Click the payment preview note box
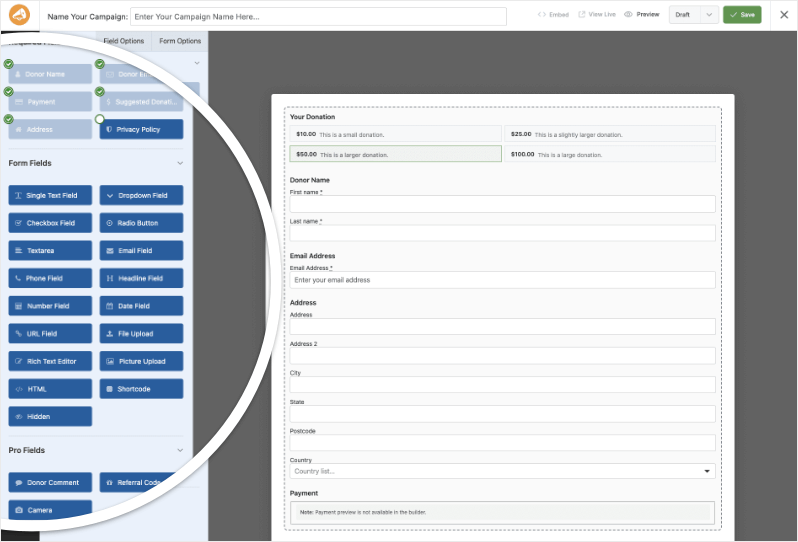798x542 pixels. (502, 512)
